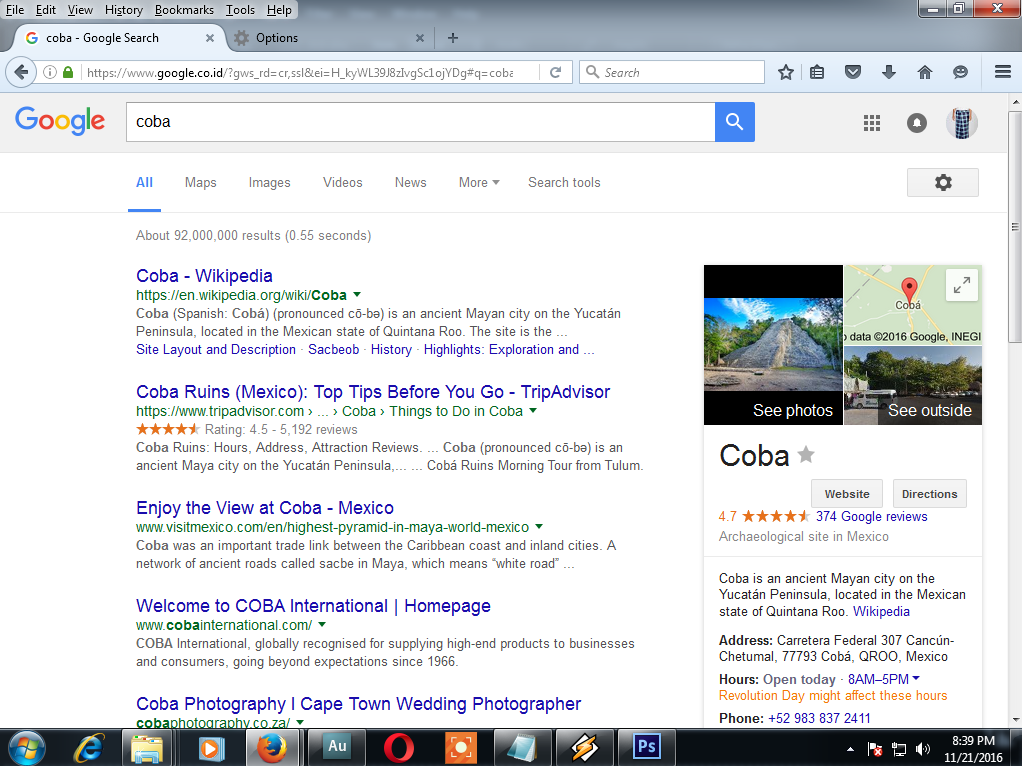Click the green secure padlock icon
This screenshot has width=1022, height=766.
coord(68,72)
